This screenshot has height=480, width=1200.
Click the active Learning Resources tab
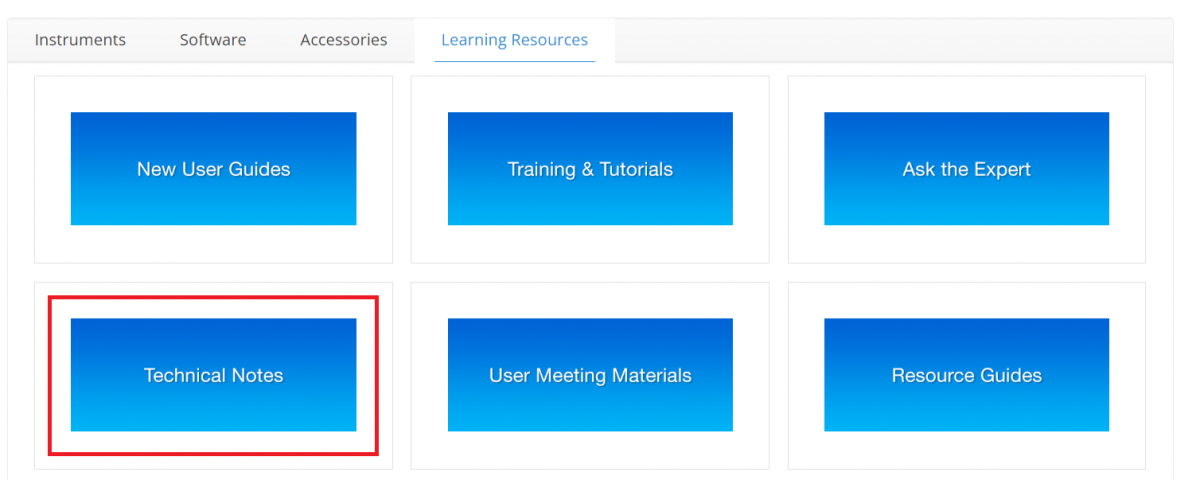point(514,40)
